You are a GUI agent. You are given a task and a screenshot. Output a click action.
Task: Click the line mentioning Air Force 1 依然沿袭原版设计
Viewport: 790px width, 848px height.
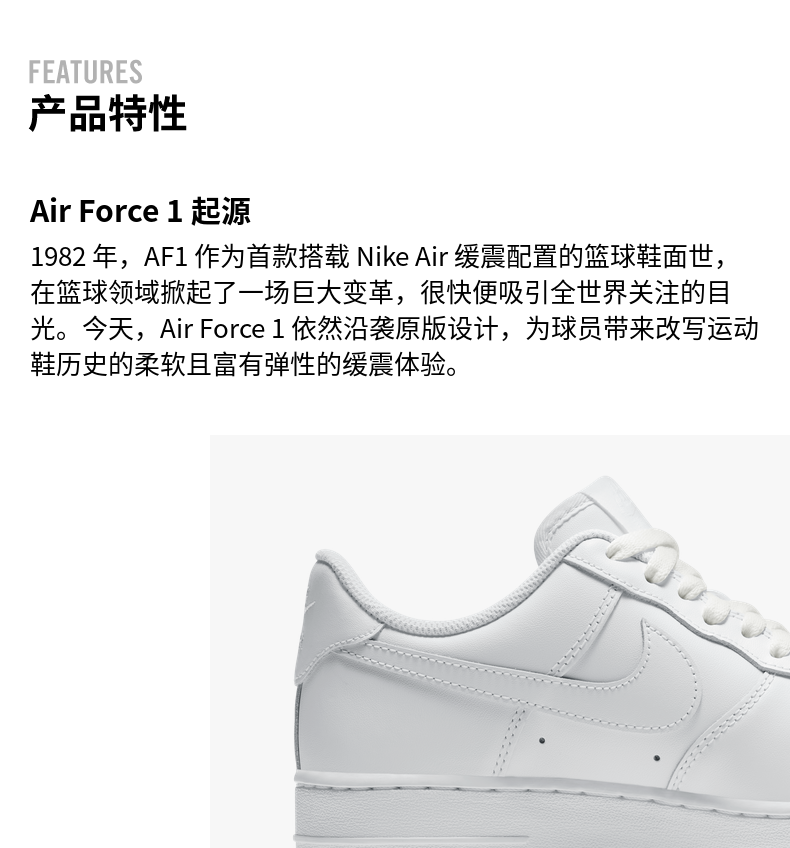tap(395, 329)
